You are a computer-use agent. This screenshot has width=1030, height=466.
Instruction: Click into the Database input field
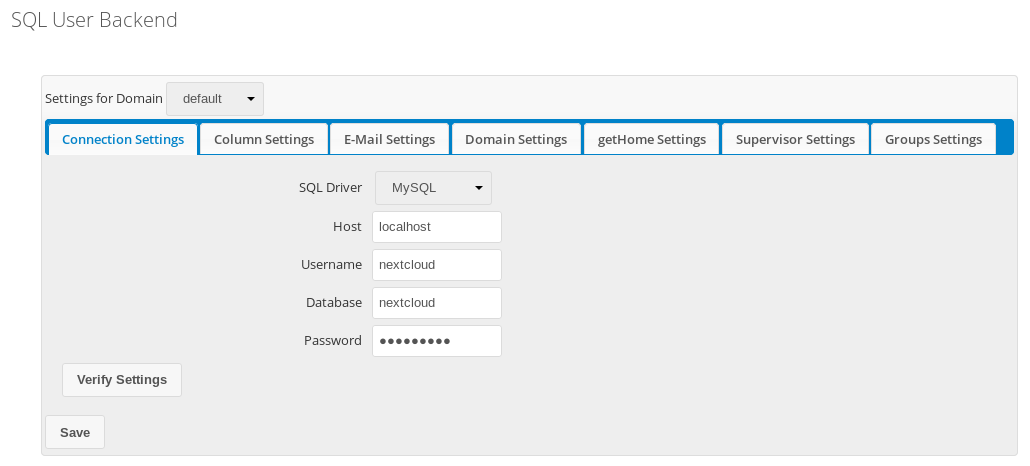click(x=436, y=303)
